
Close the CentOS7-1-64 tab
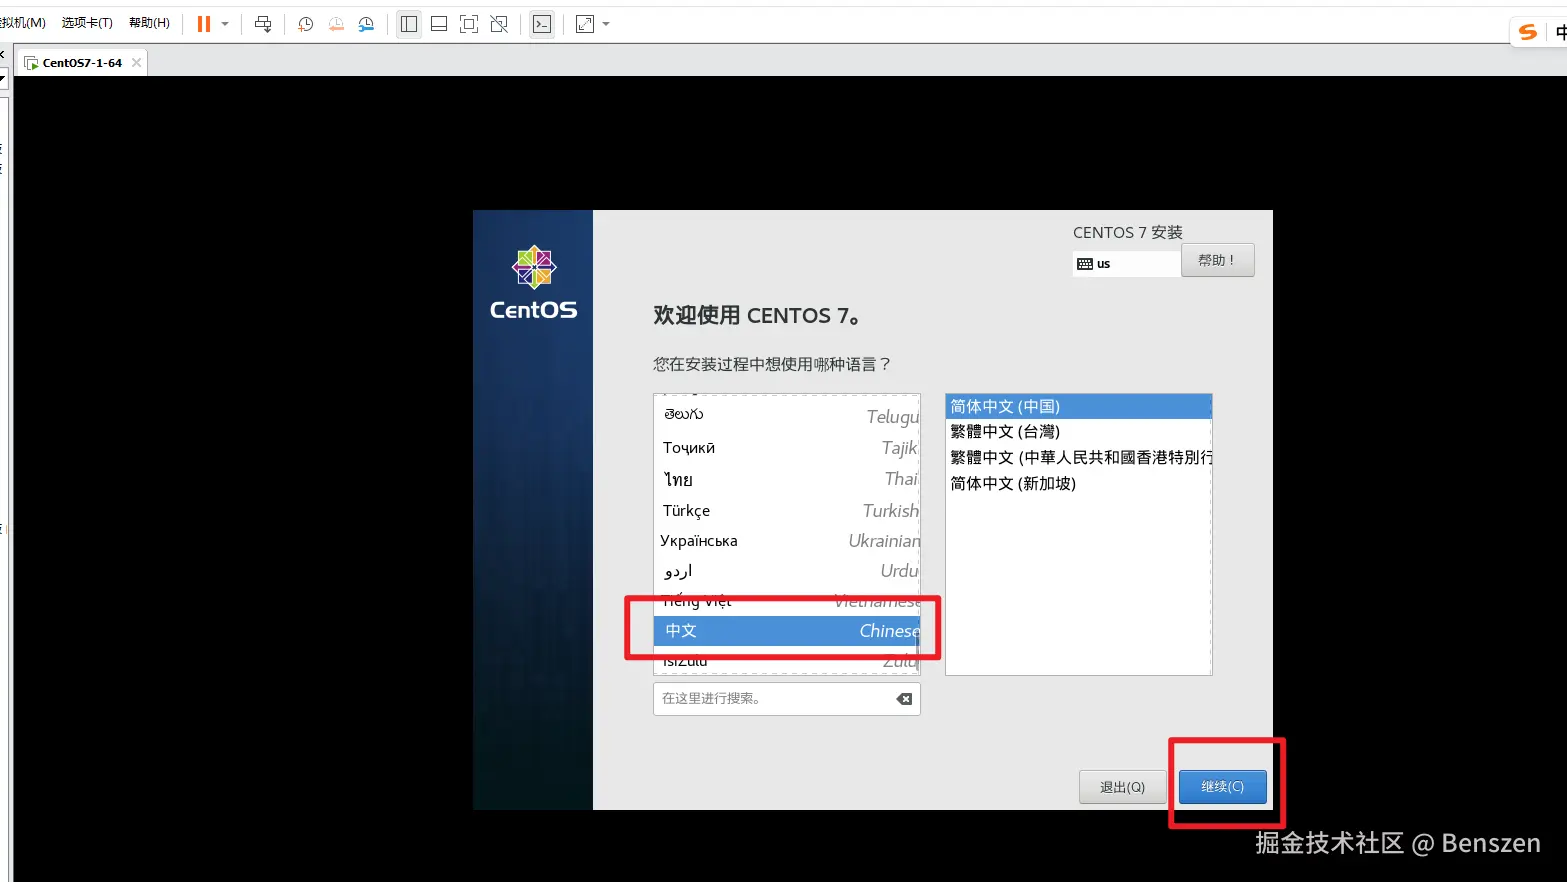[x=137, y=62]
